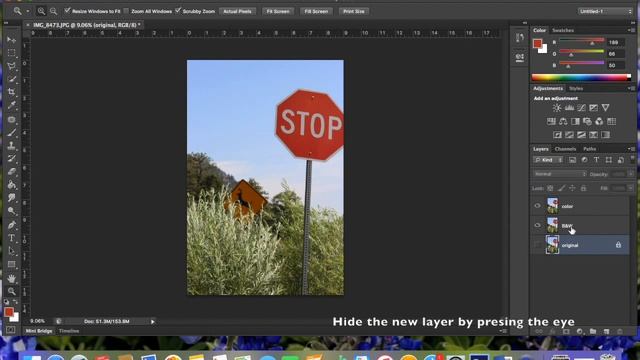Toggle lock transparent pixels in Layers
Viewport: 640px width, 360px height.
550,188
